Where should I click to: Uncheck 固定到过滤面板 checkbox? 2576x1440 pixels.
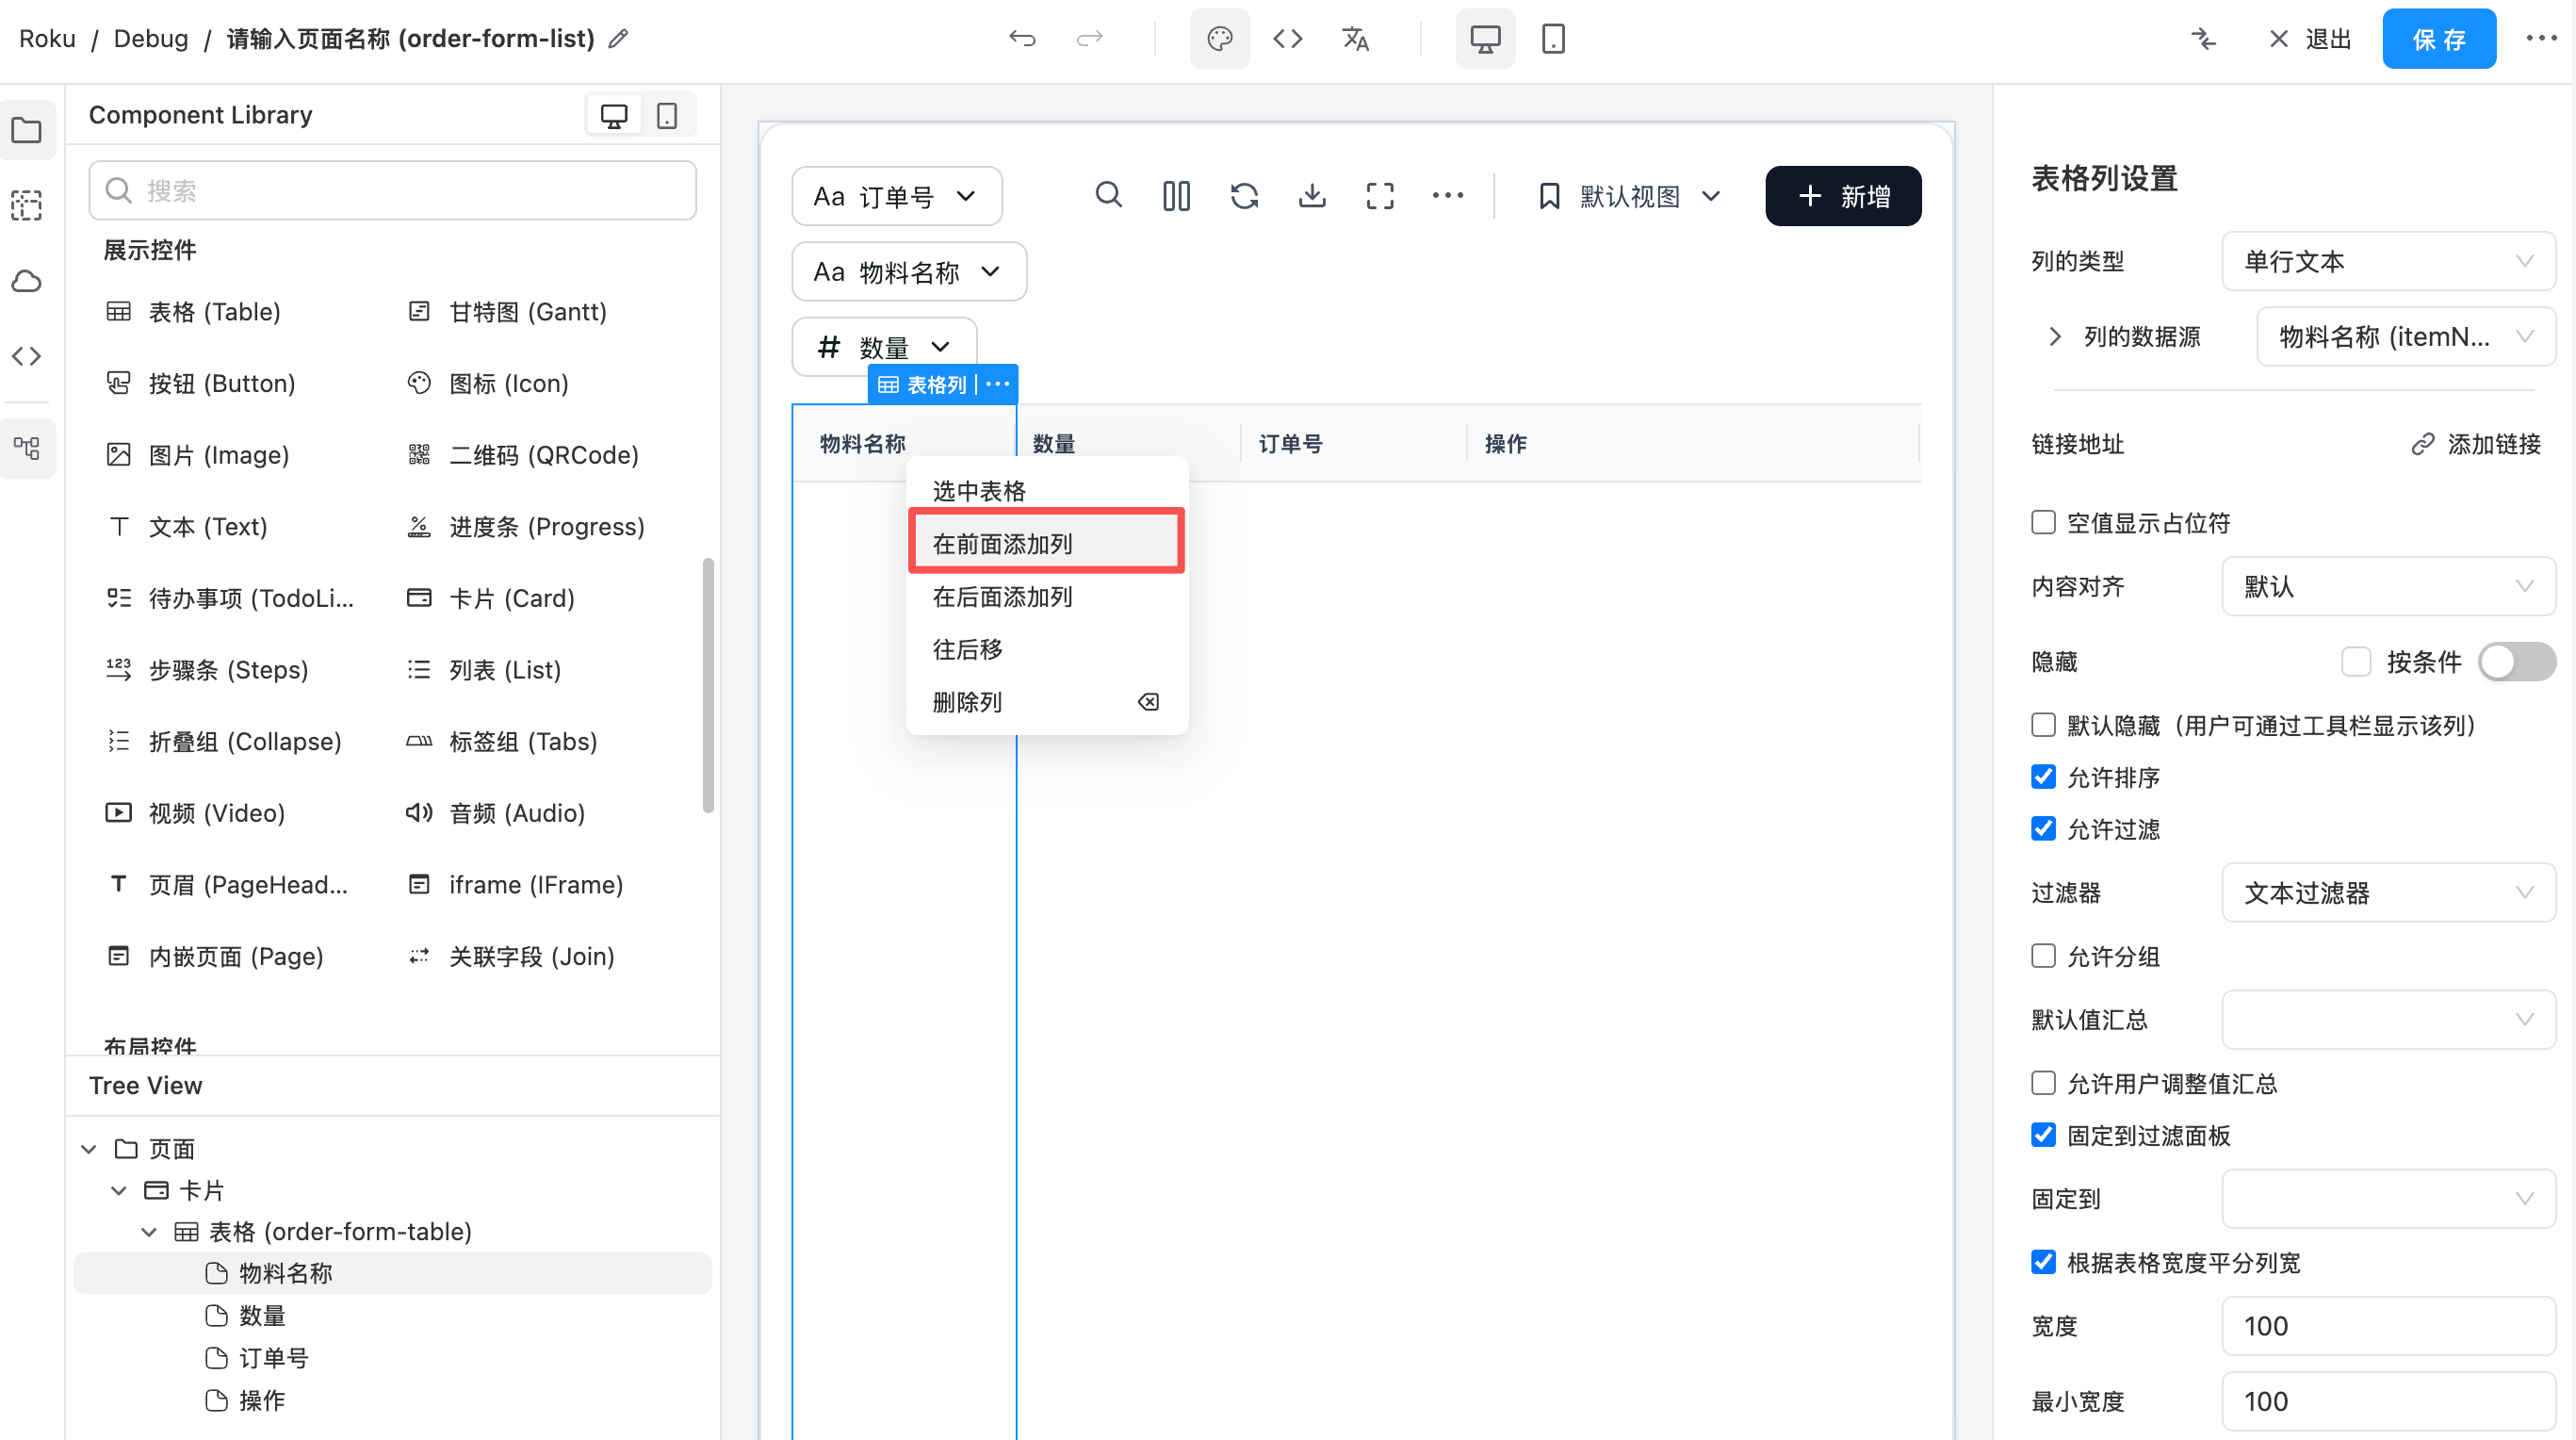(2043, 1135)
